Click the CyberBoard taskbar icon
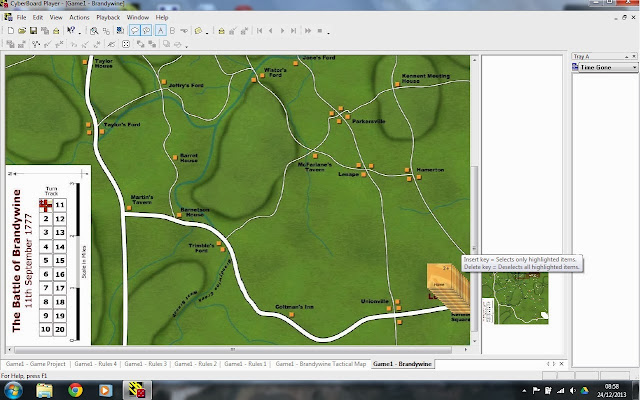The height and width of the screenshot is (400, 640). tap(137, 390)
